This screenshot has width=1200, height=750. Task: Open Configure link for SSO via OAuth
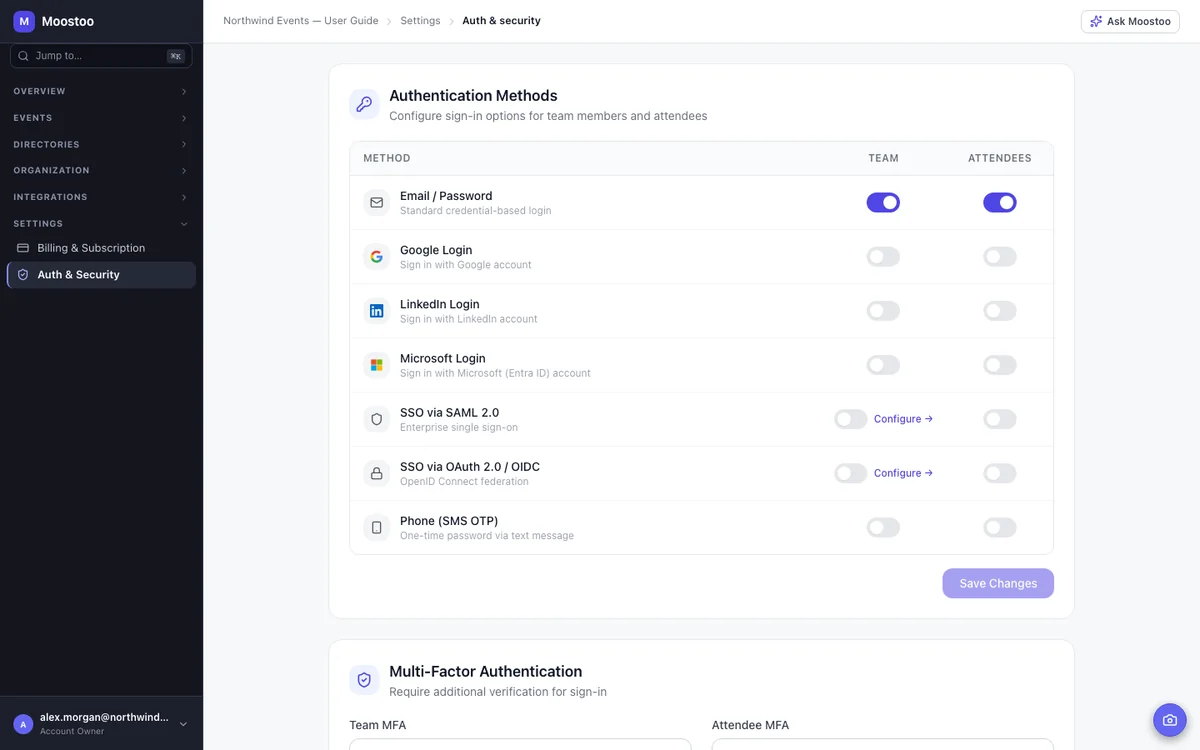(903, 473)
